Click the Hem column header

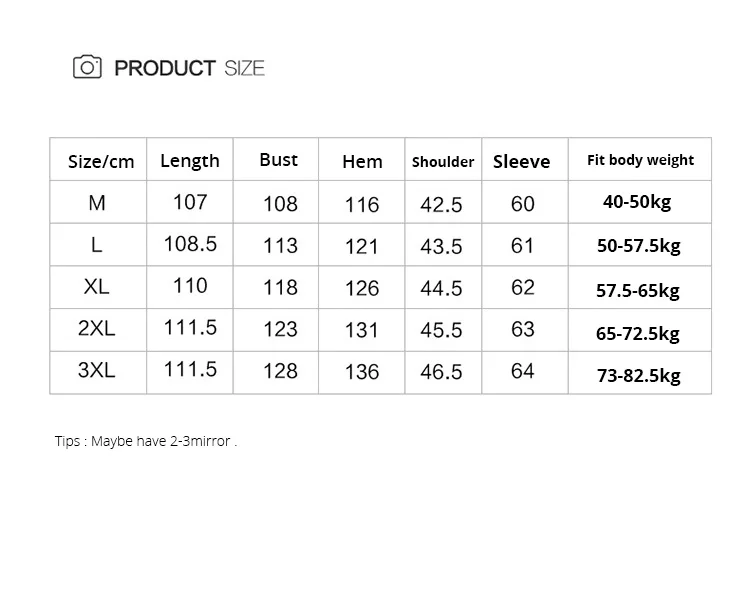(362, 161)
